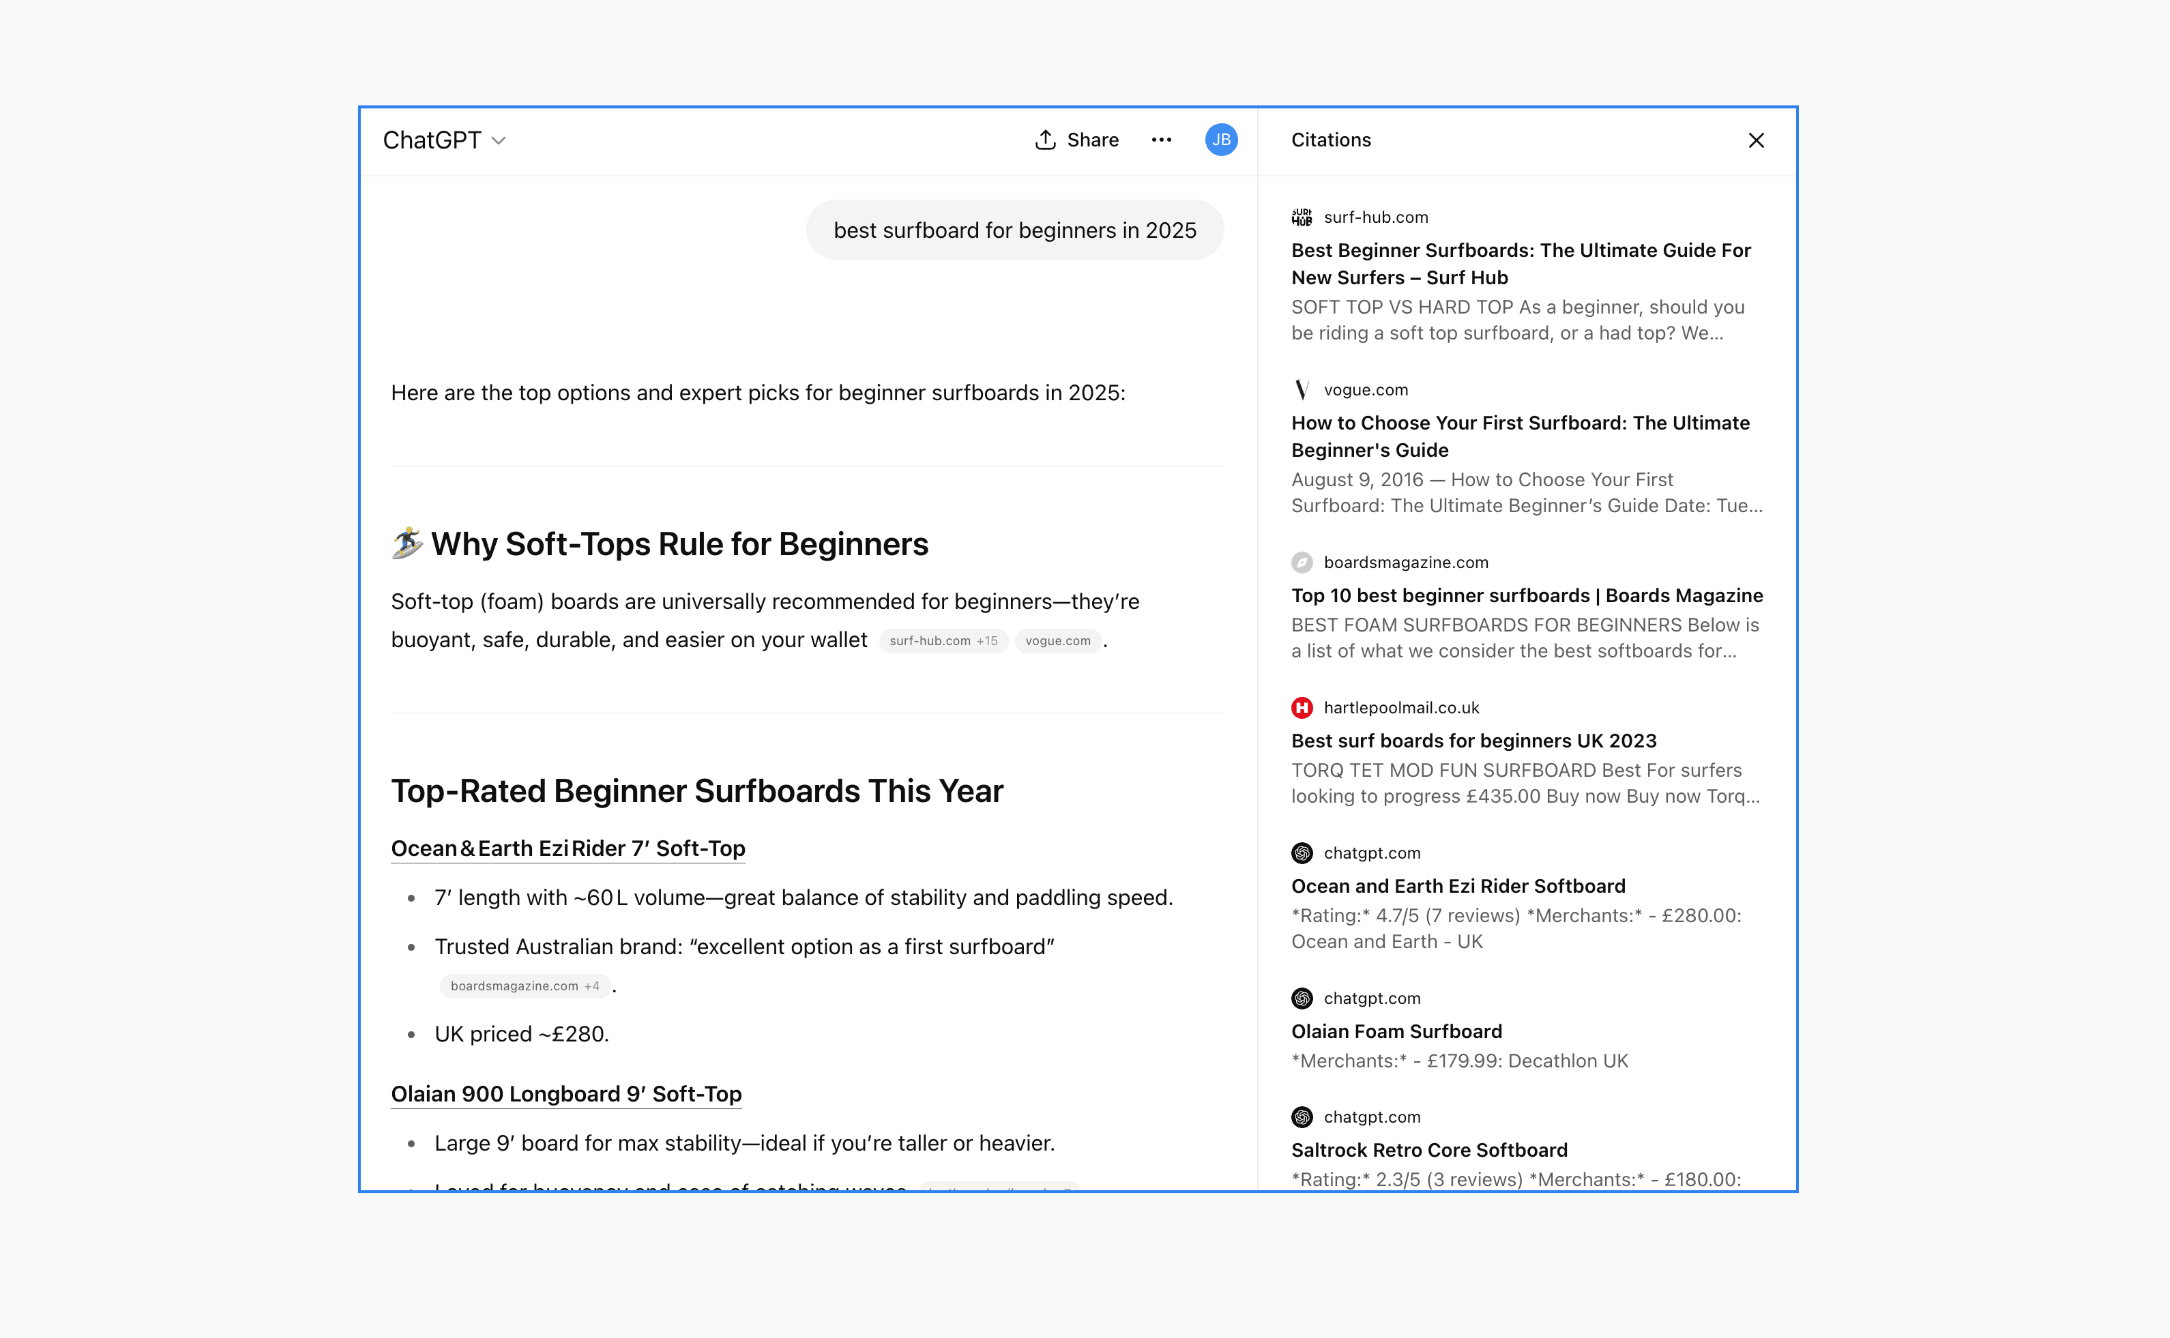Open Best Beginner Surfboards Surf Hub citation

(1520, 264)
